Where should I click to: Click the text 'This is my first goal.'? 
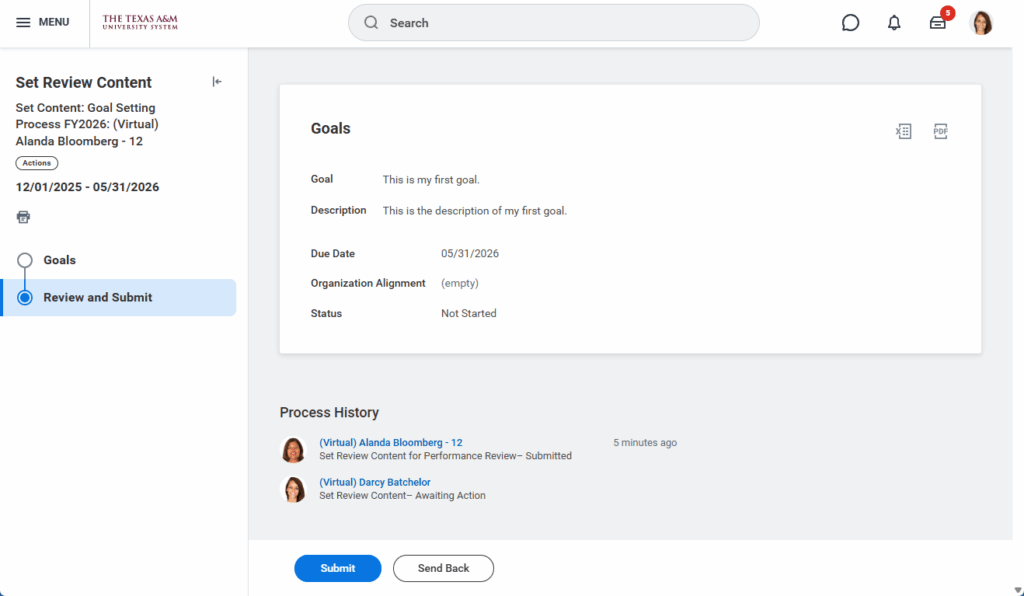tap(431, 180)
